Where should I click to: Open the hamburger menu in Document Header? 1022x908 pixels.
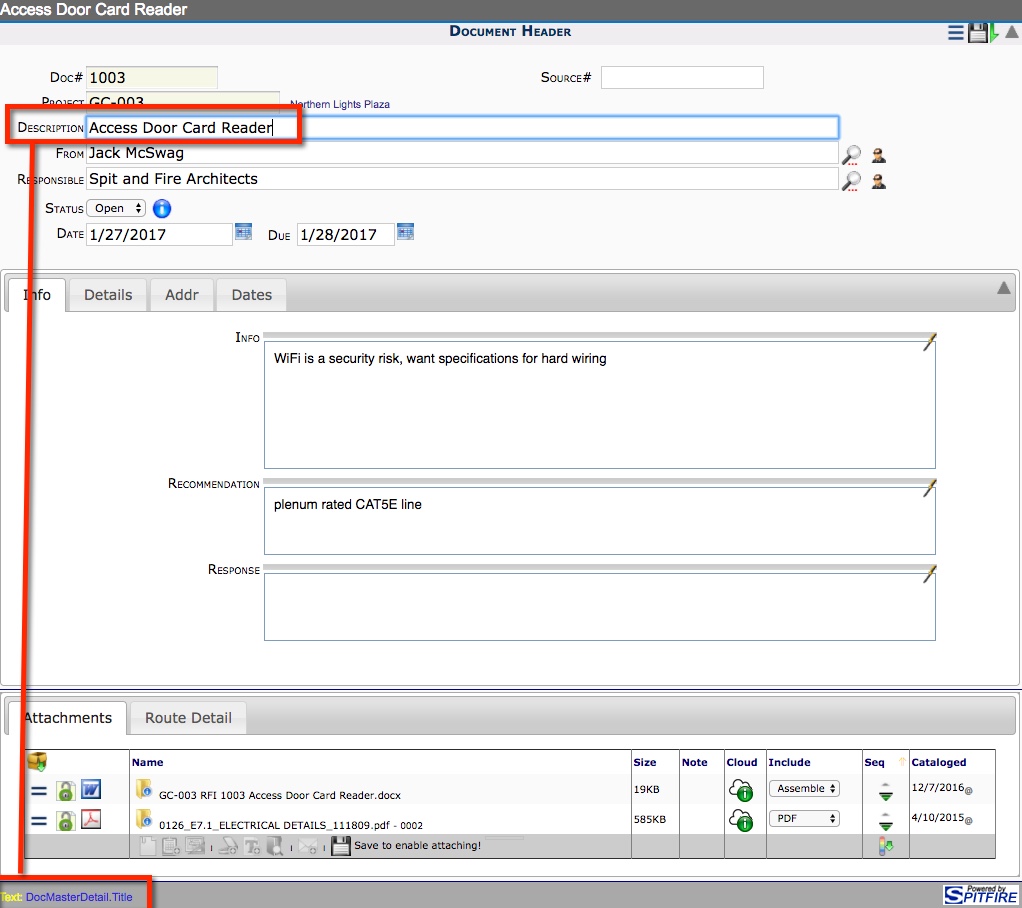pos(956,33)
